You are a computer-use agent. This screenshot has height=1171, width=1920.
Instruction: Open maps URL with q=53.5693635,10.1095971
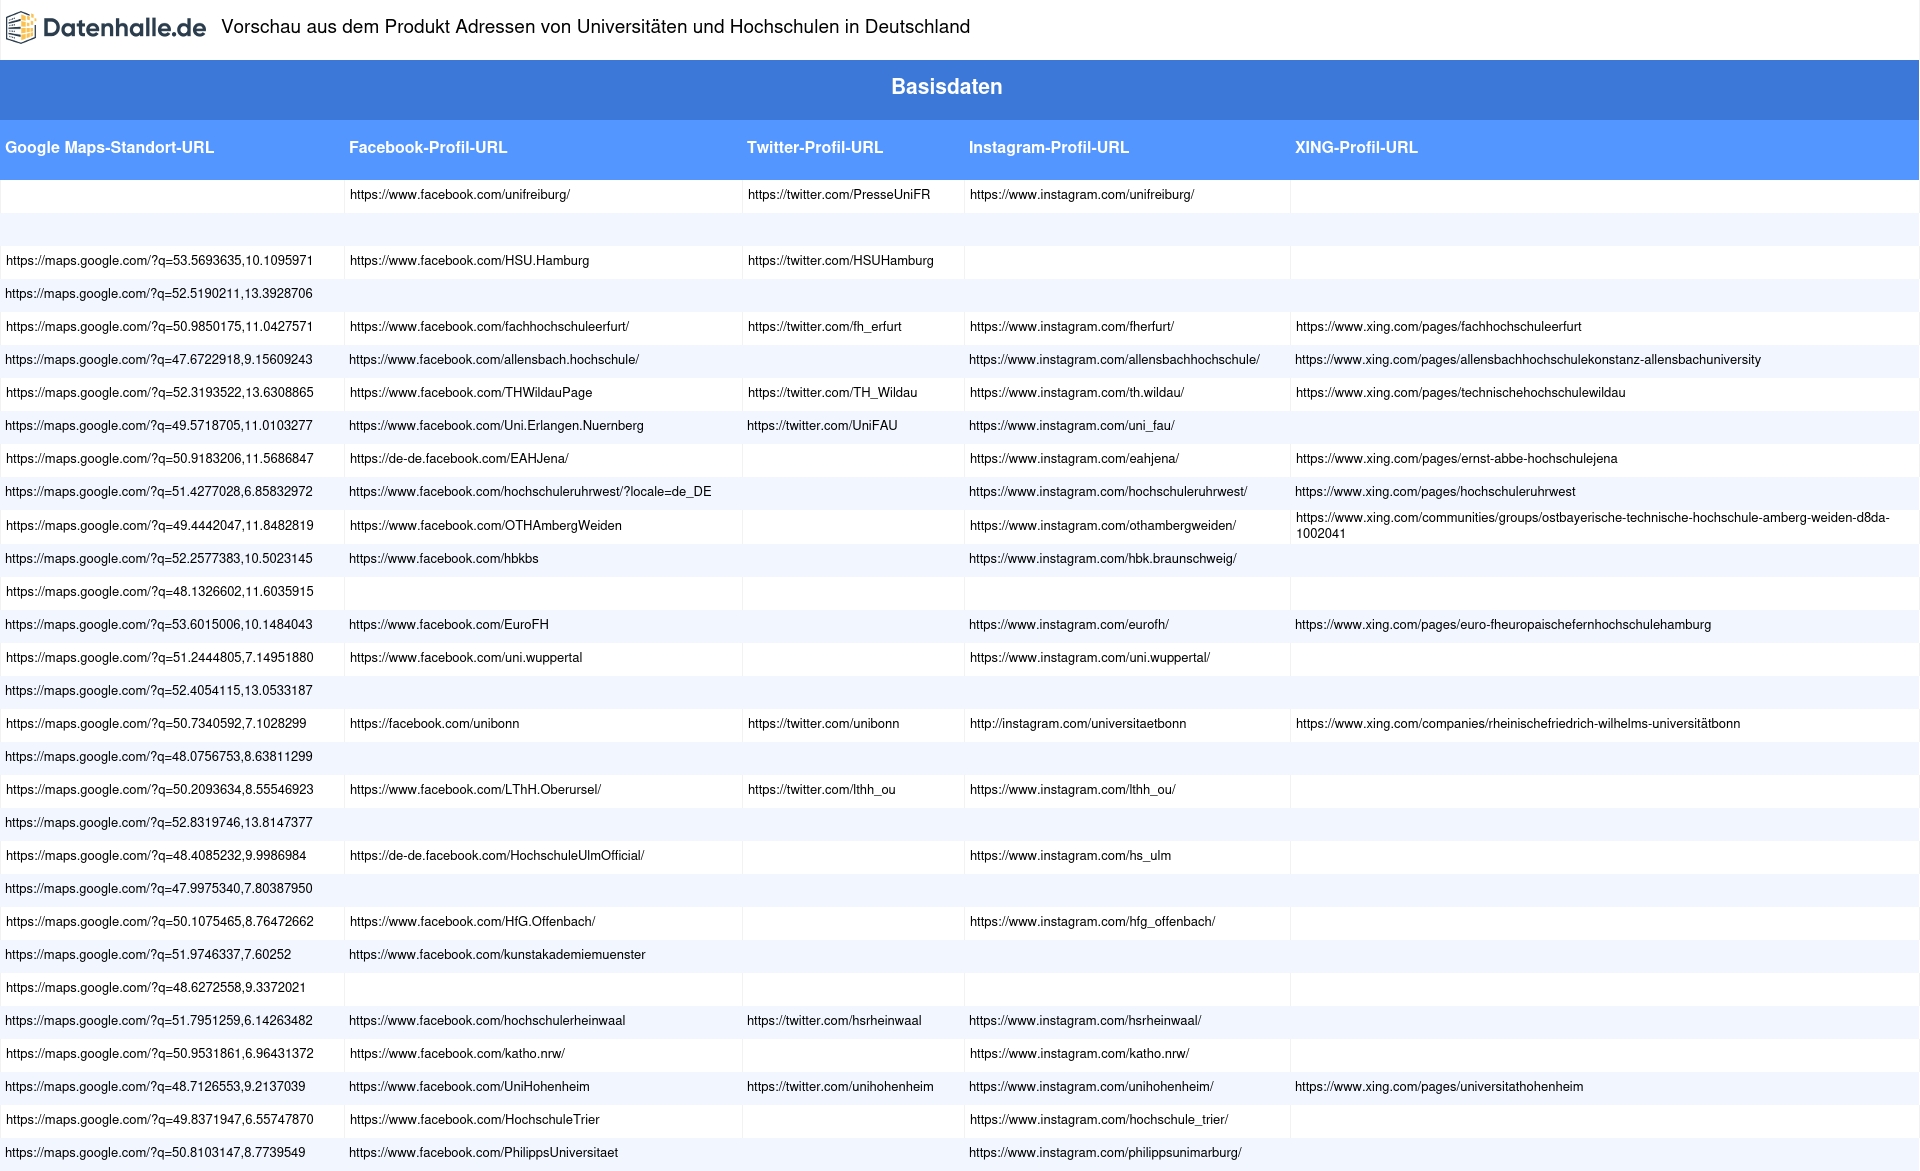pyautogui.click(x=160, y=261)
